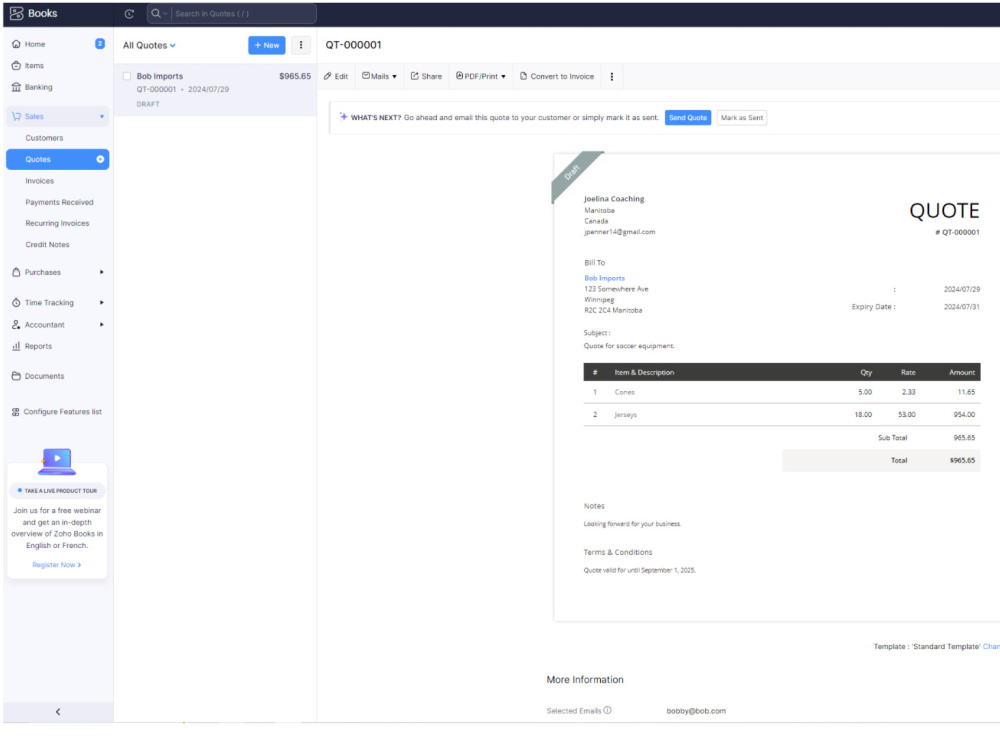Click the Edit pencil button
This screenshot has height=750, width=1000.
[x=336, y=77]
